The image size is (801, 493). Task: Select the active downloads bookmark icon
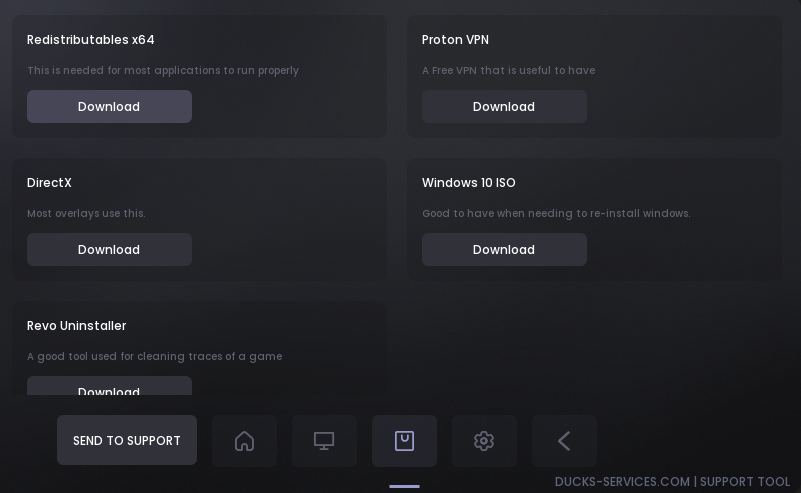(404, 441)
